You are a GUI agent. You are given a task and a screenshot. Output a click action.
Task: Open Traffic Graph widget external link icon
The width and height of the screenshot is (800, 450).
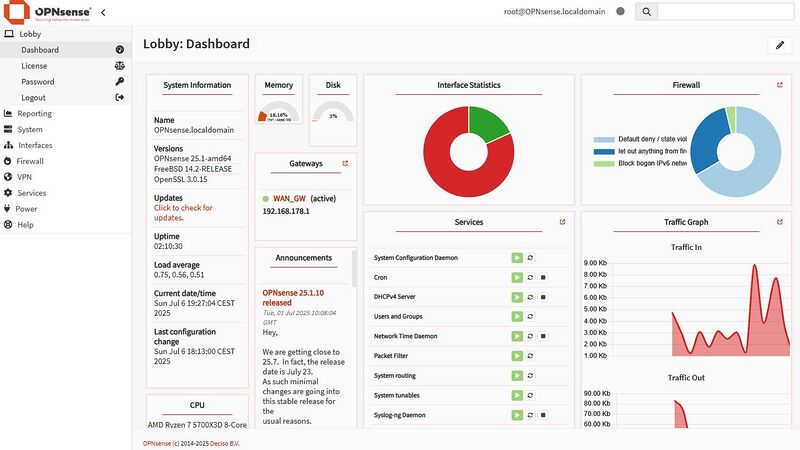point(780,222)
